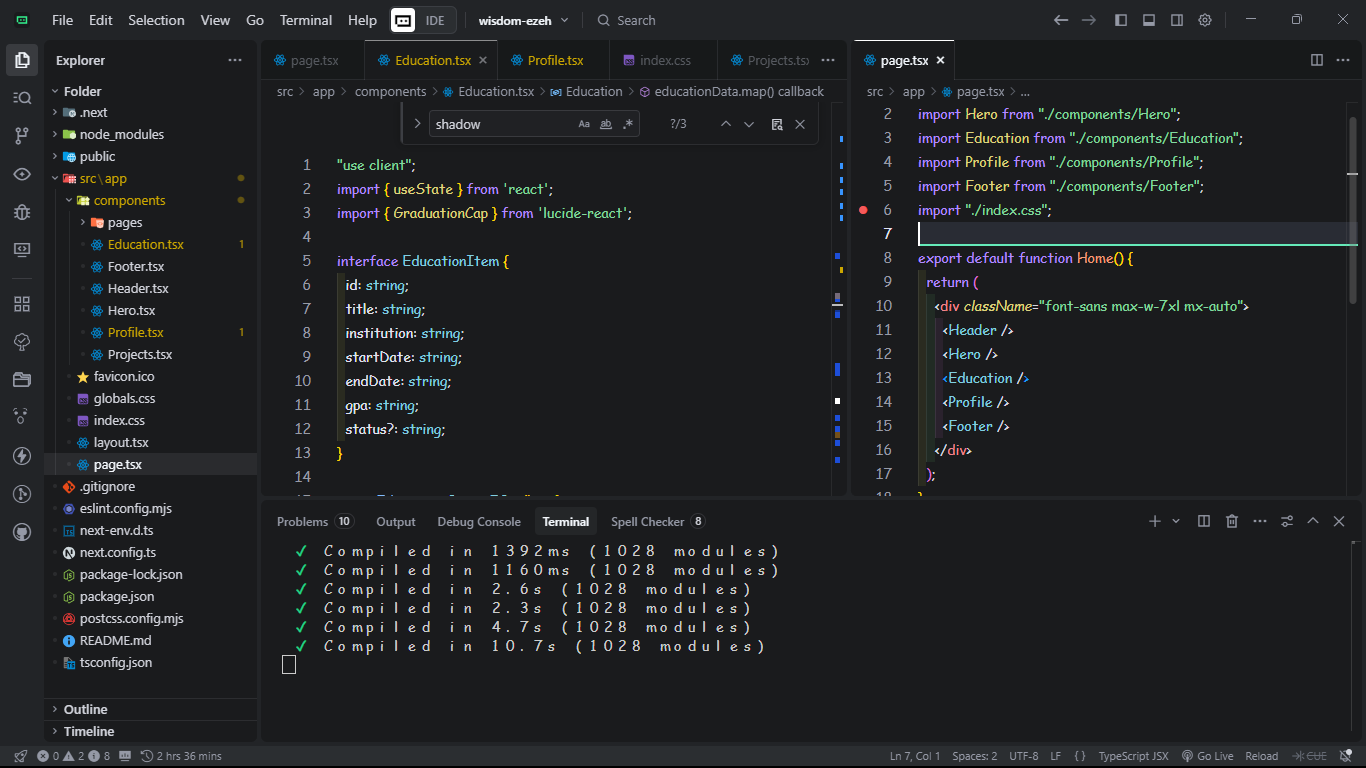Toggle match case in the find widget

pos(583,124)
